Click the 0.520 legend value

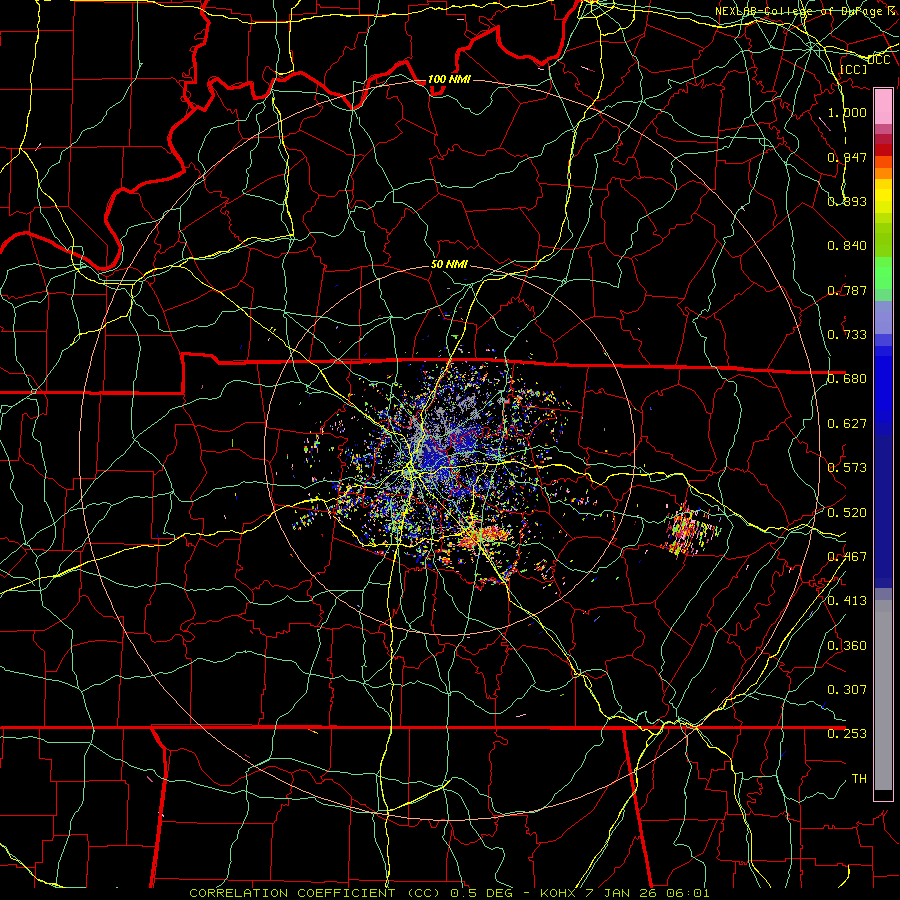coord(847,513)
